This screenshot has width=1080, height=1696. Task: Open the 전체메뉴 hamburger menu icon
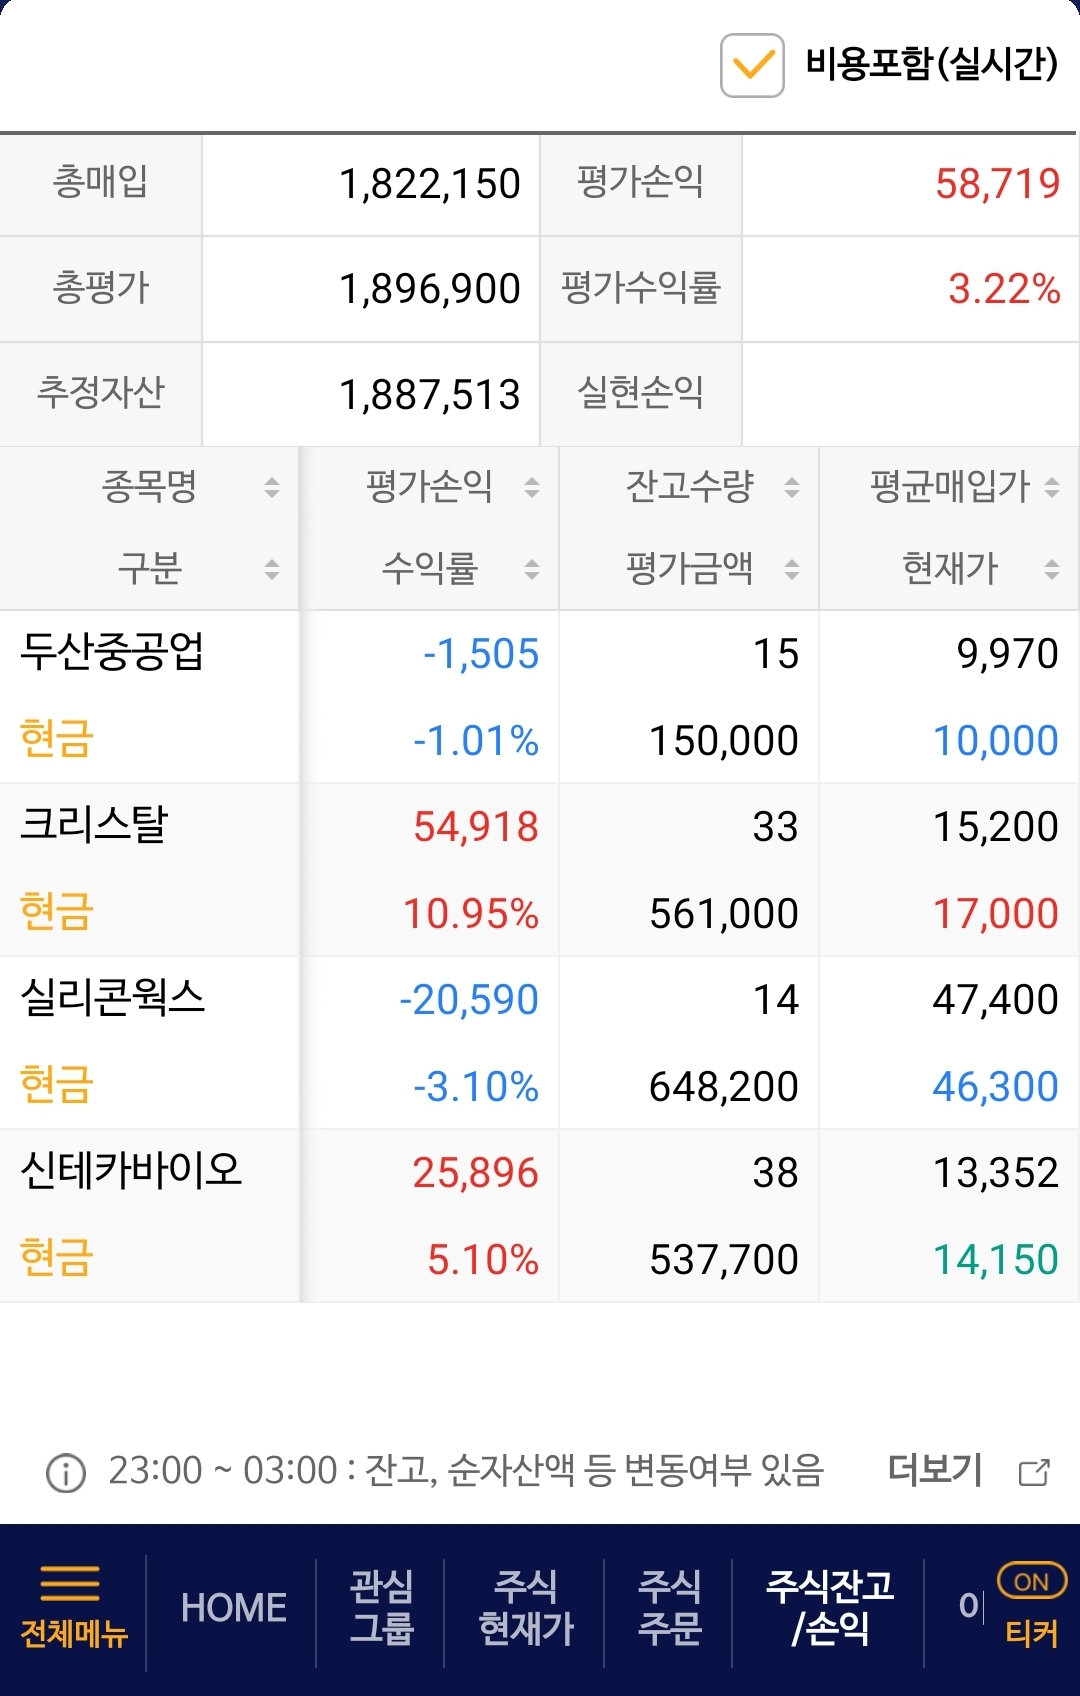pos(71,1583)
